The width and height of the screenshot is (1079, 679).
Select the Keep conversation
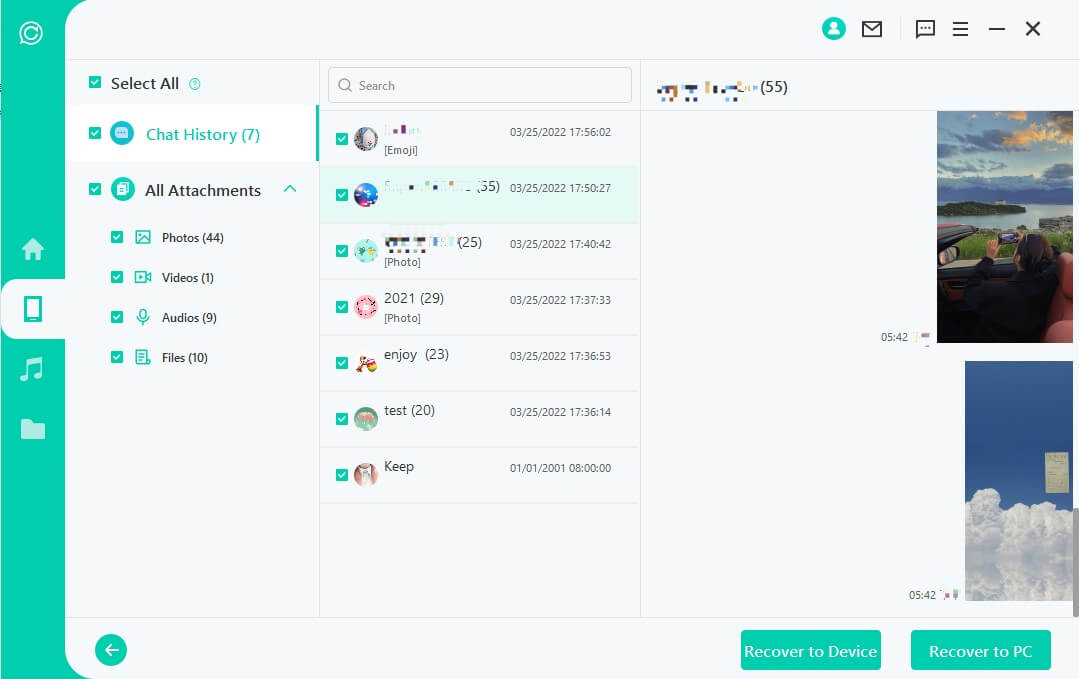tap(480, 475)
